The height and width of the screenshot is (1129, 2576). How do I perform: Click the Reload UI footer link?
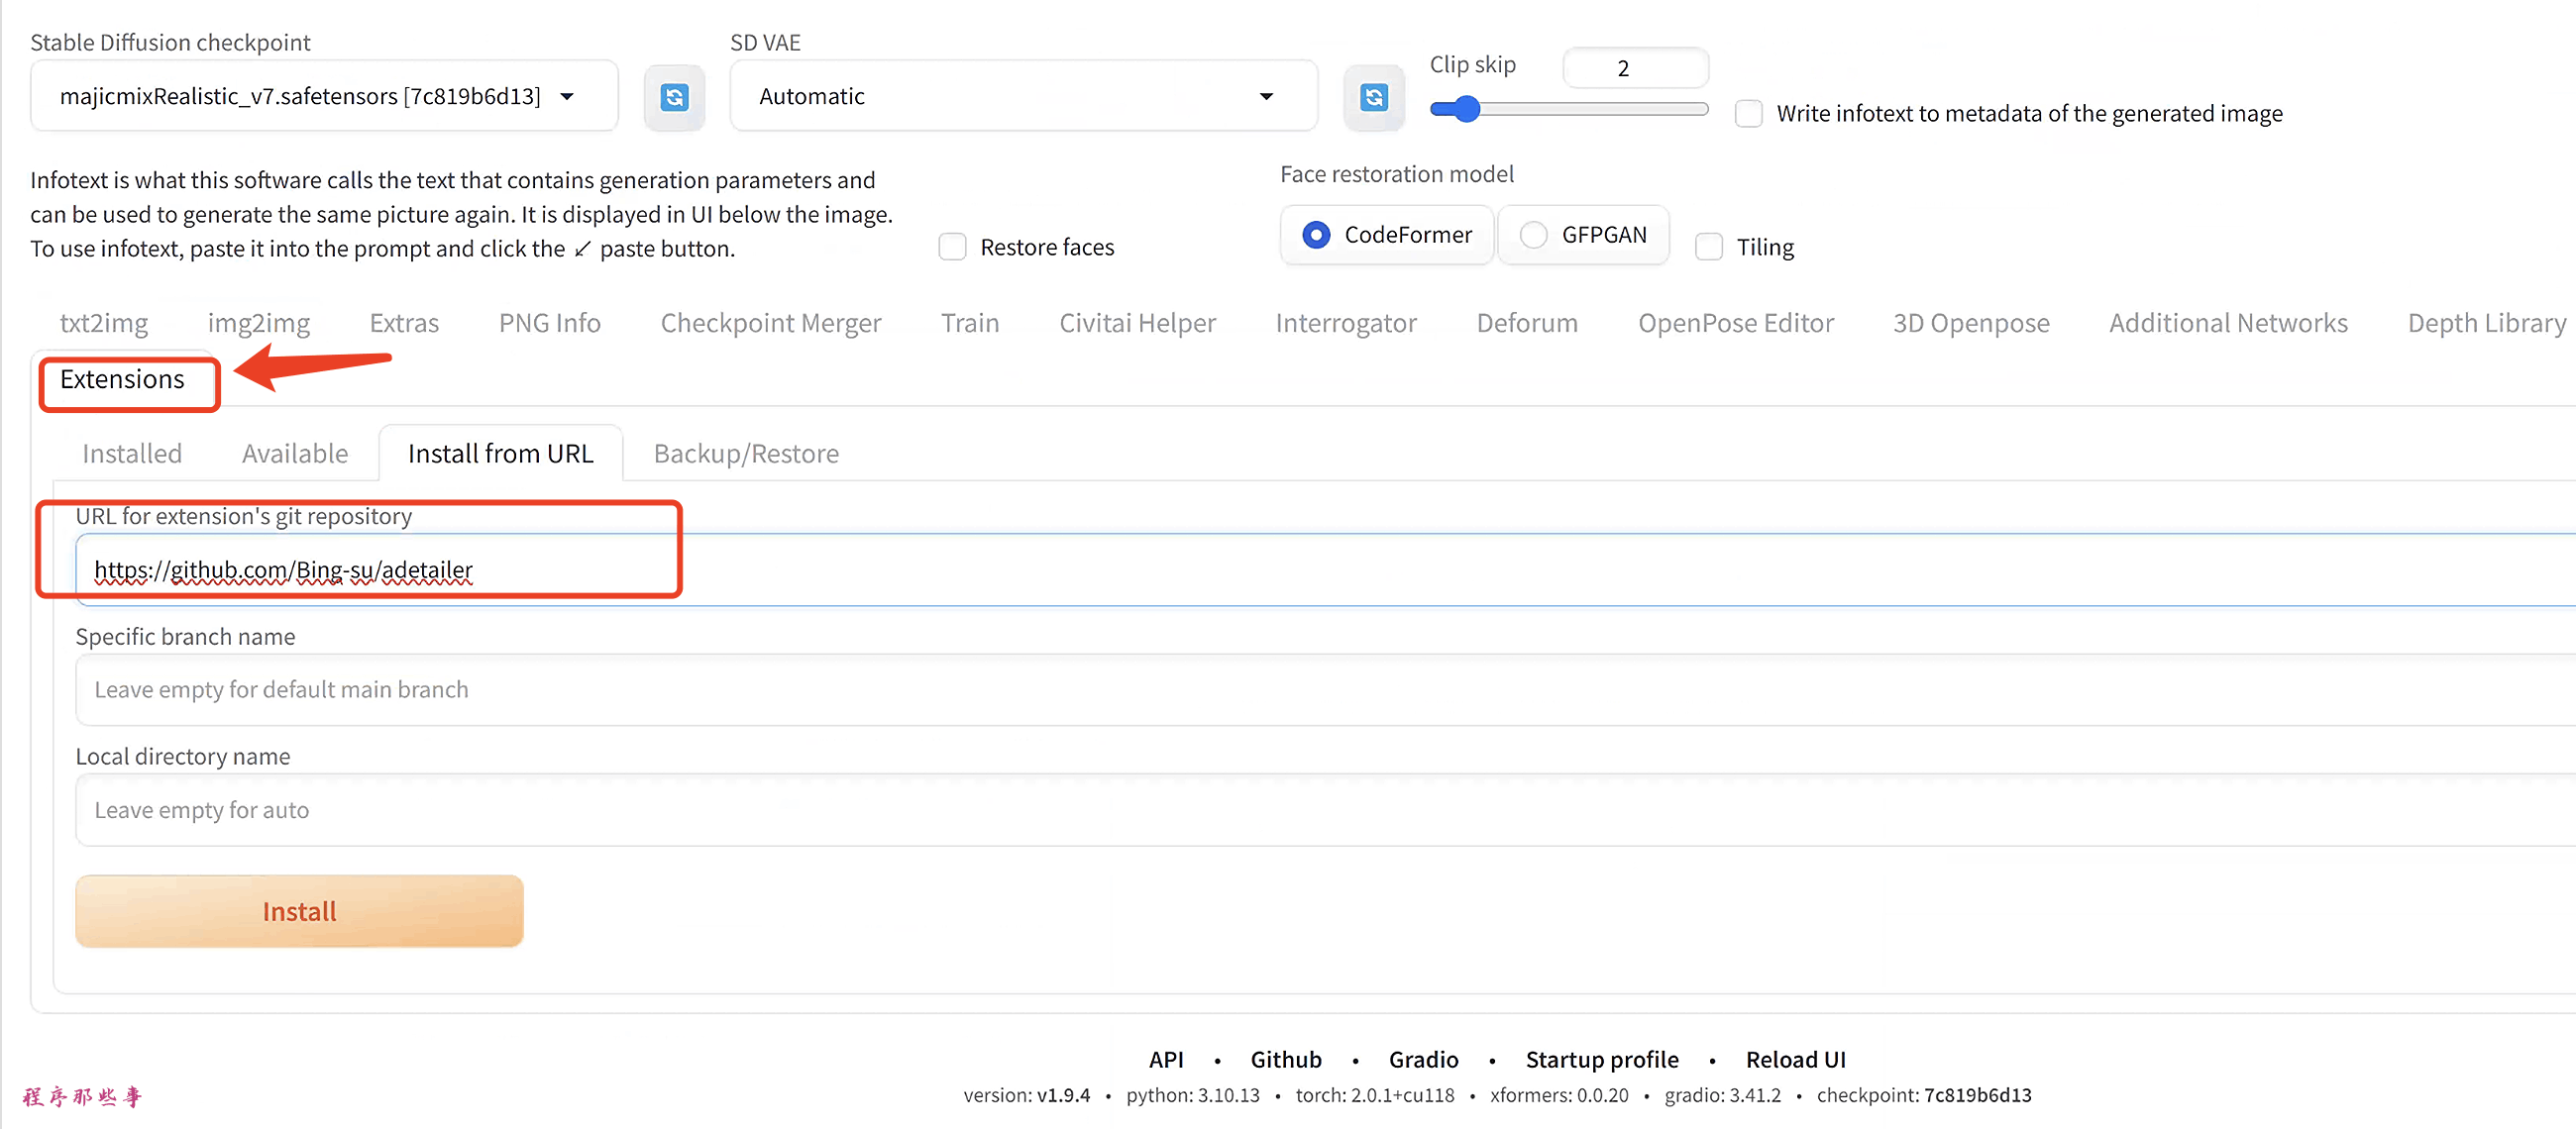[1794, 1059]
